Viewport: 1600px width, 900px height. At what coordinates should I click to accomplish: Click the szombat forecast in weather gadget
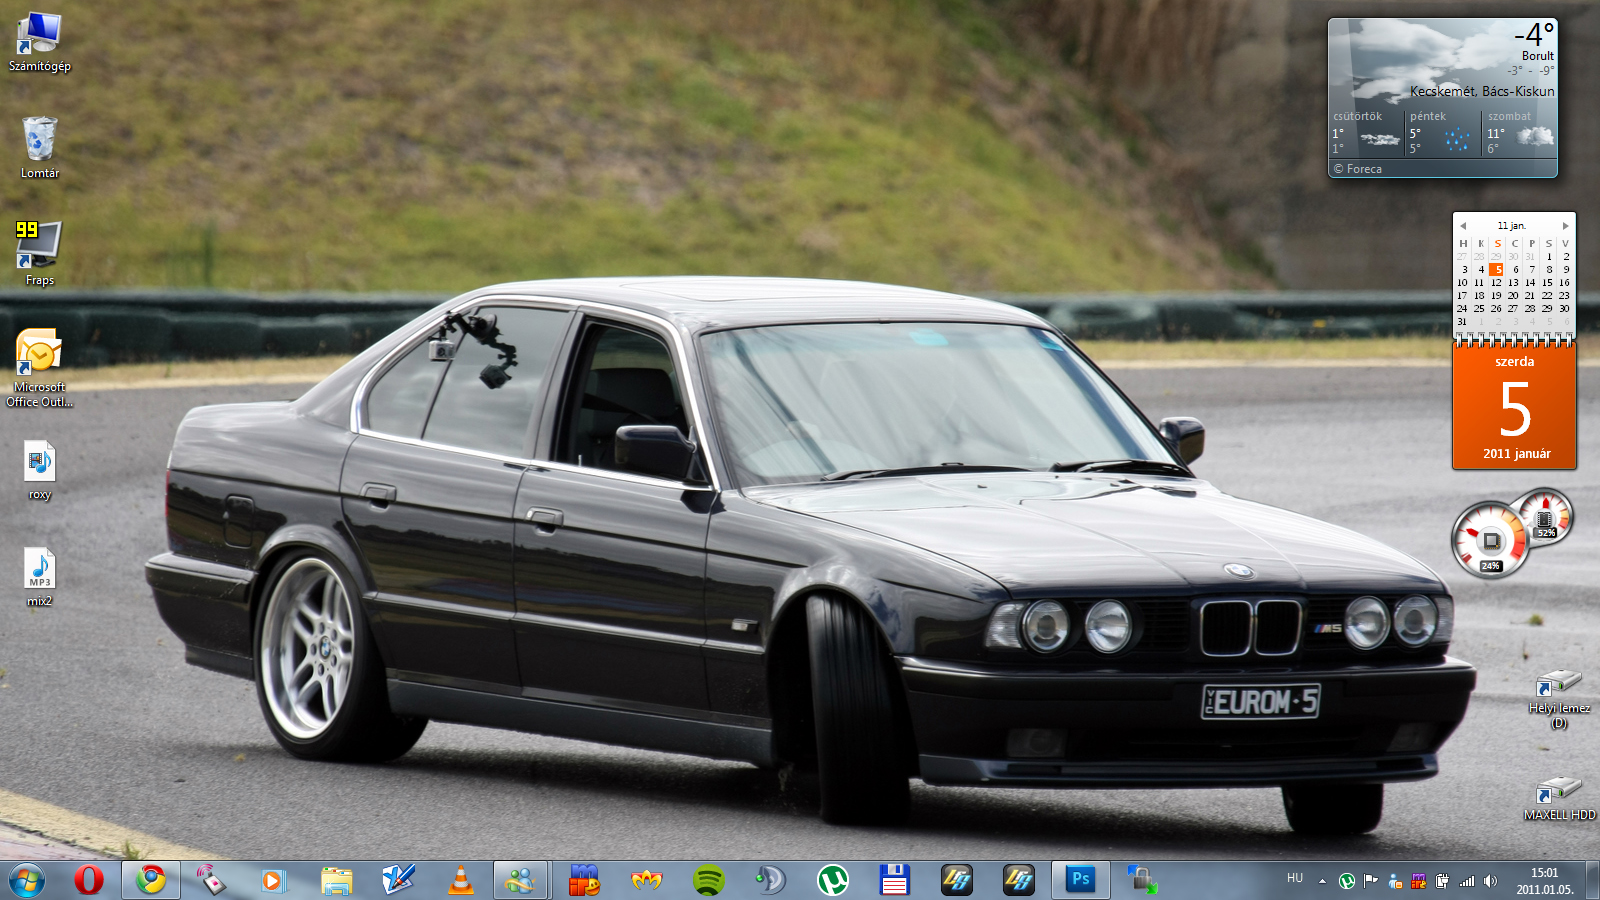click(1520, 133)
